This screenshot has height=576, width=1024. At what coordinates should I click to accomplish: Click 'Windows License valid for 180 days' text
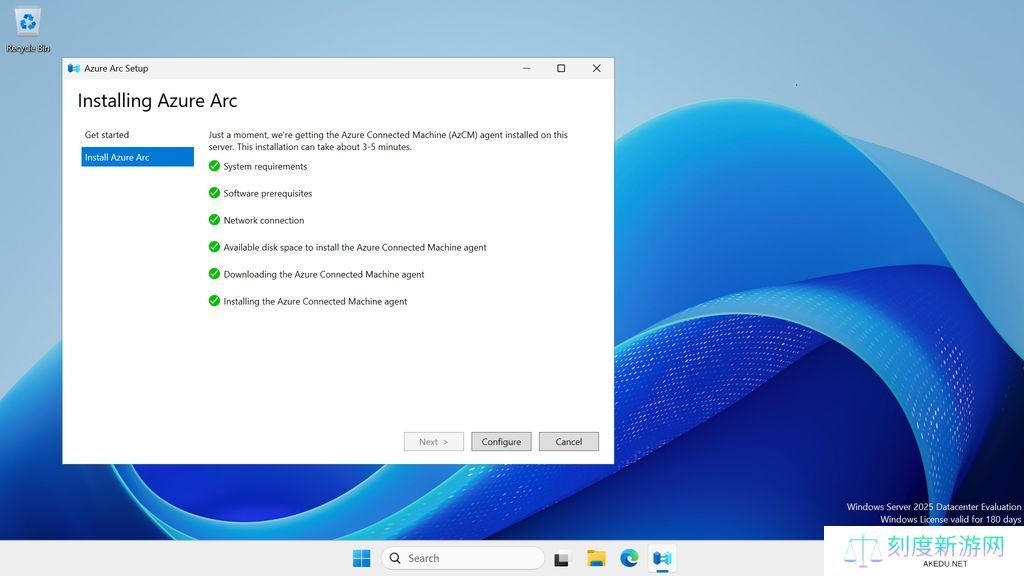[x=950, y=519]
